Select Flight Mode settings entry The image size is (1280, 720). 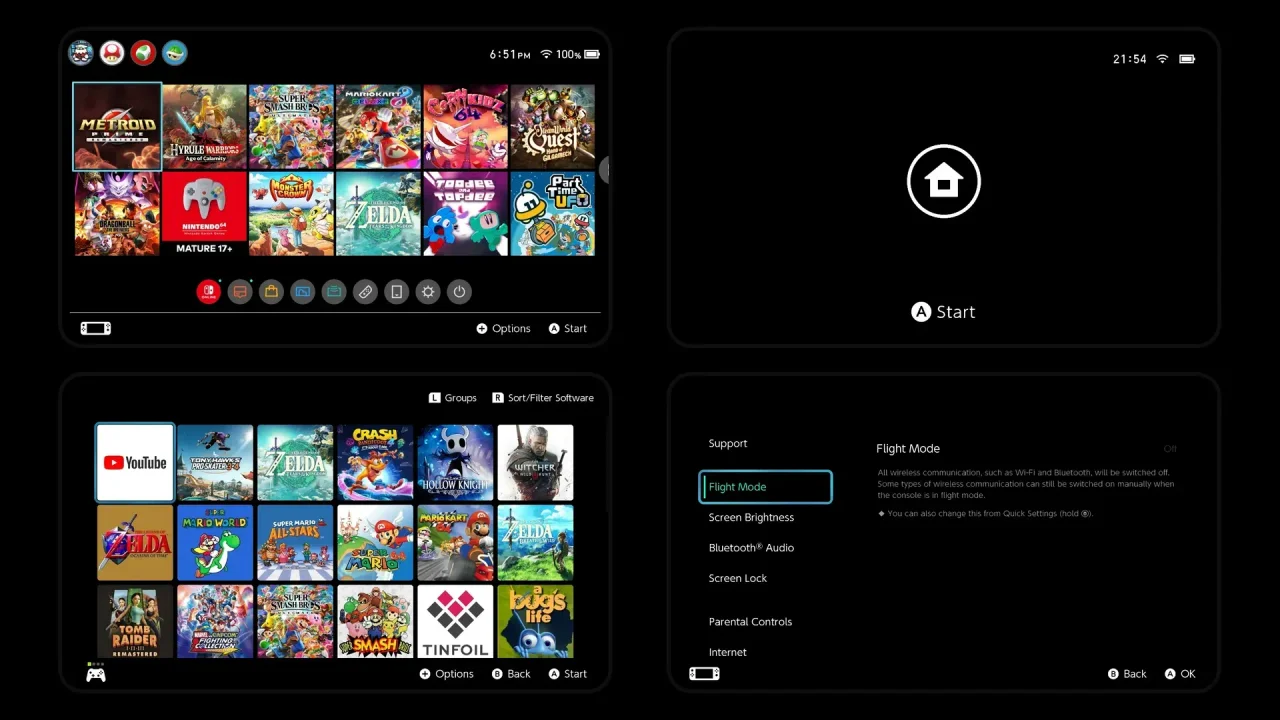(765, 487)
